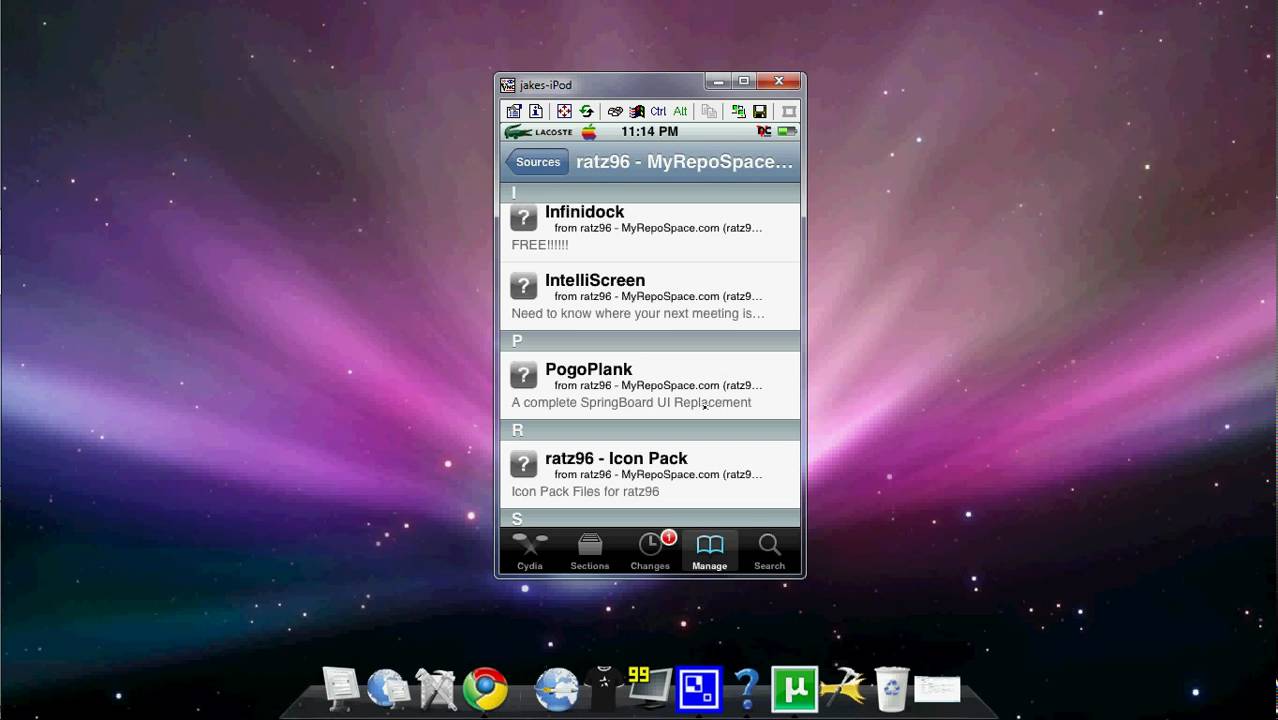Open the Changes tab with badge
This screenshot has height=720, width=1278.
(x=650, y=551)
